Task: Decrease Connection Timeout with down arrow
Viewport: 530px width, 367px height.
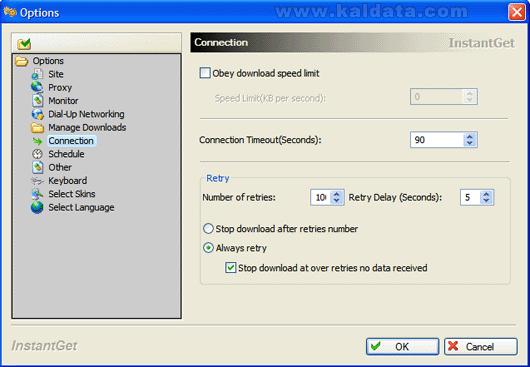Action: [x=469, y=143]
